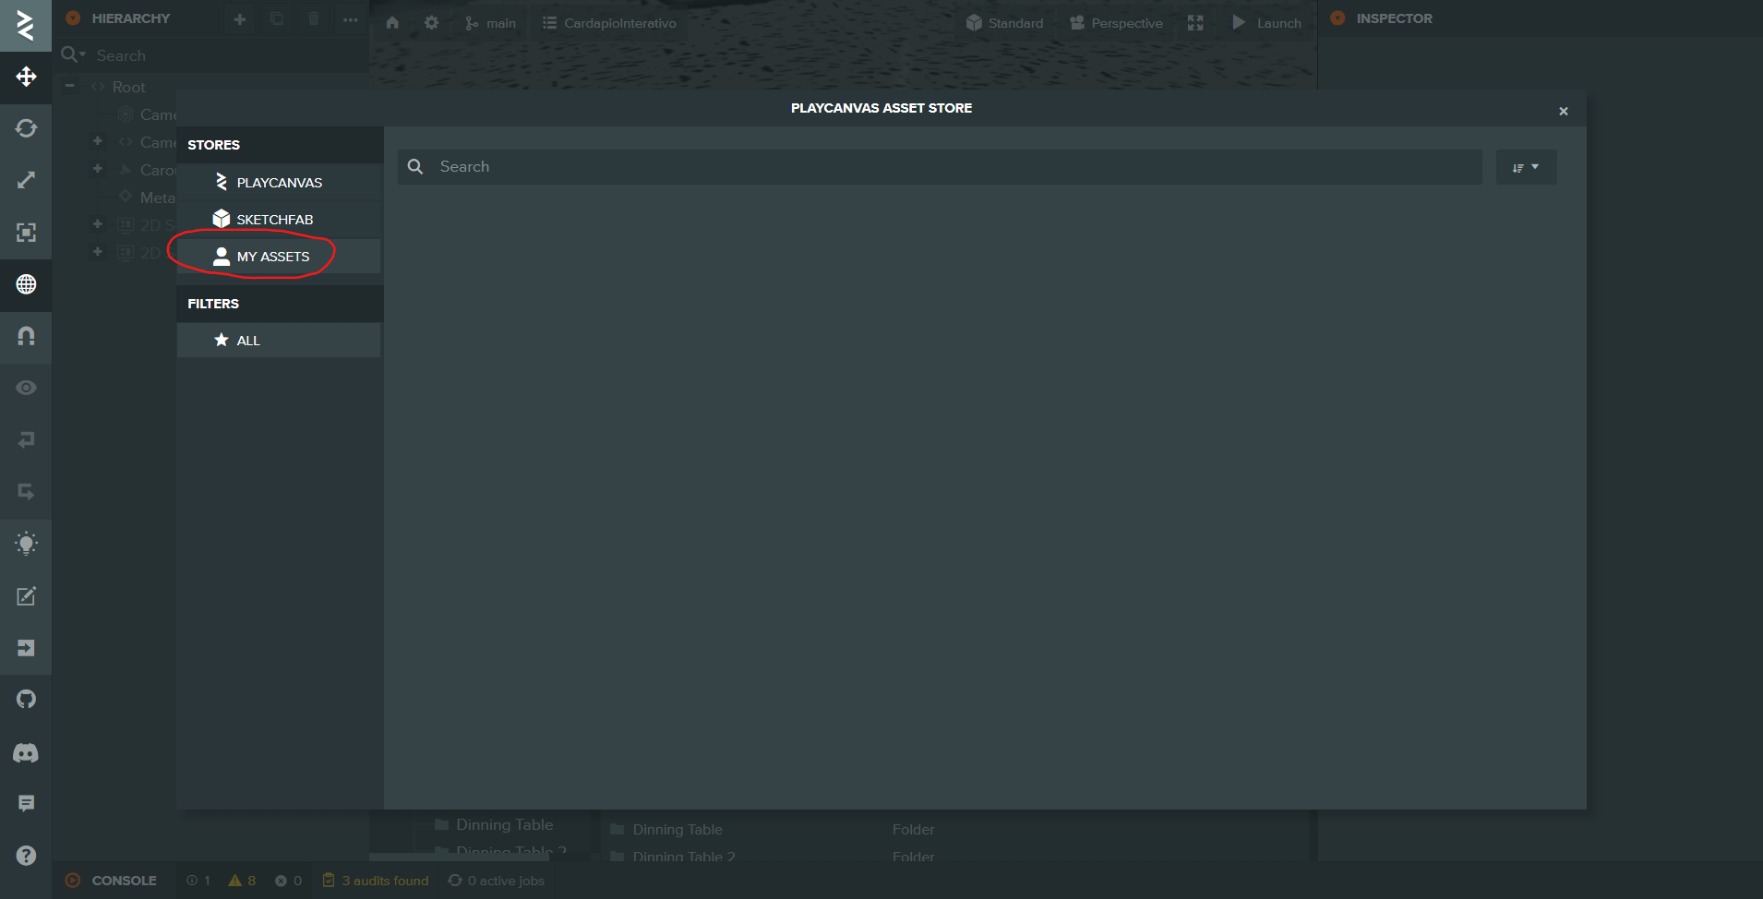This screenshot has height=899, width=1763.
Task: Open the Discord icon link
Action: 26,752
